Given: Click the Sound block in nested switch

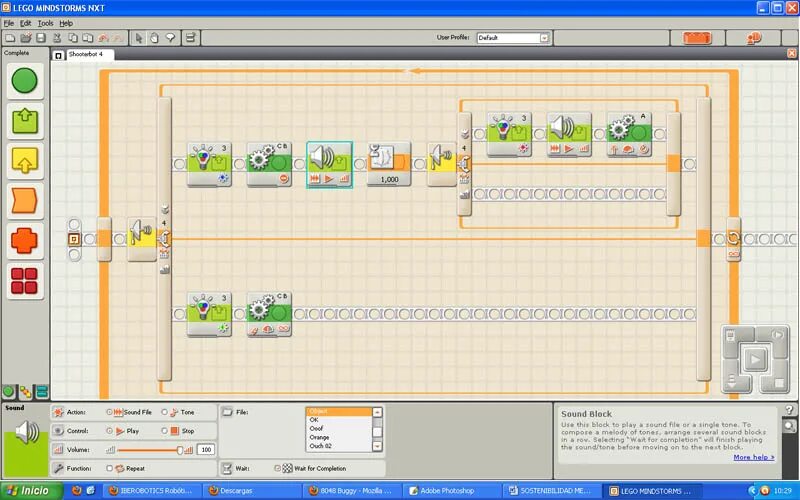Looking at the screenshot, I should [x=569, y=134].
